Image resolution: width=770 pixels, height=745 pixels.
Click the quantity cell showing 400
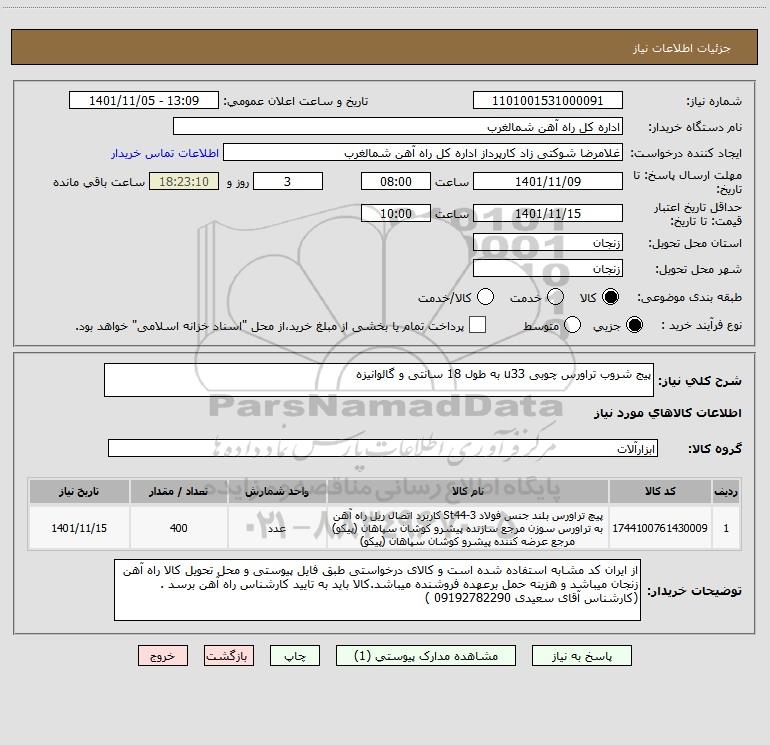[179, 528]
